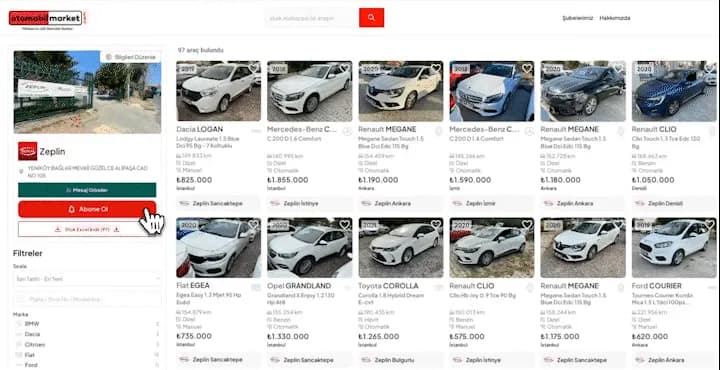
Task: Open the Ford COURIER car photo
Action: click(x=674, y=247)
